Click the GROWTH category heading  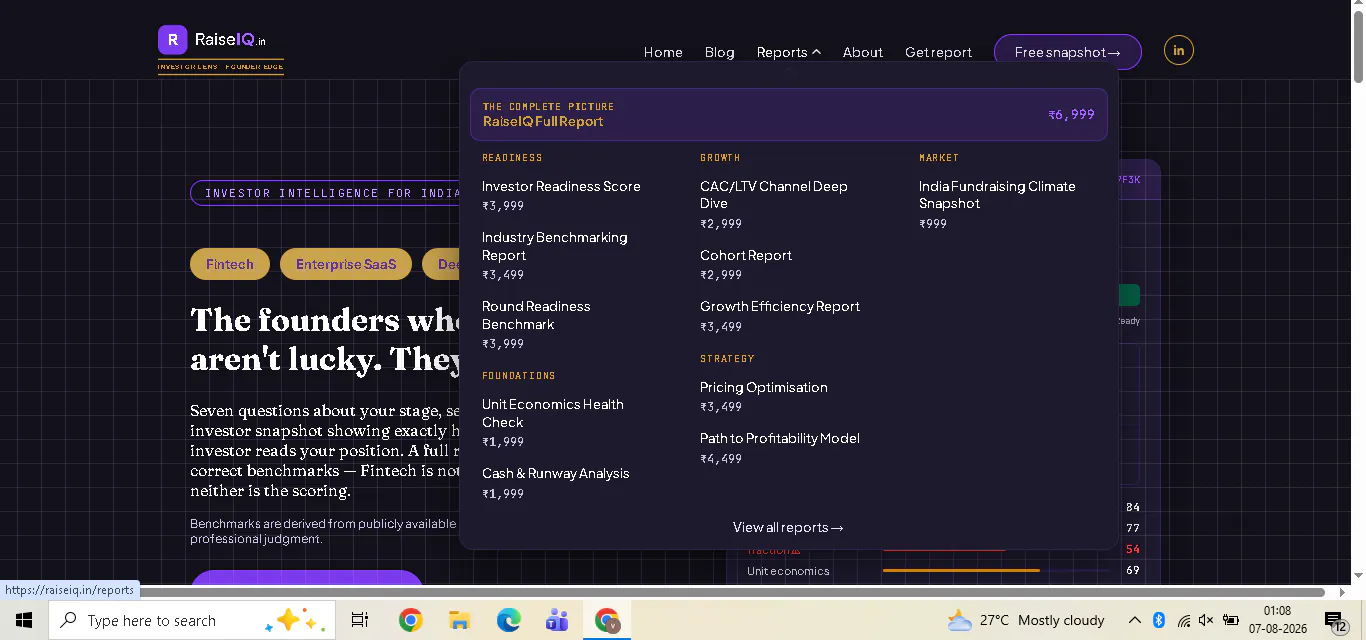tap(720, 157)
